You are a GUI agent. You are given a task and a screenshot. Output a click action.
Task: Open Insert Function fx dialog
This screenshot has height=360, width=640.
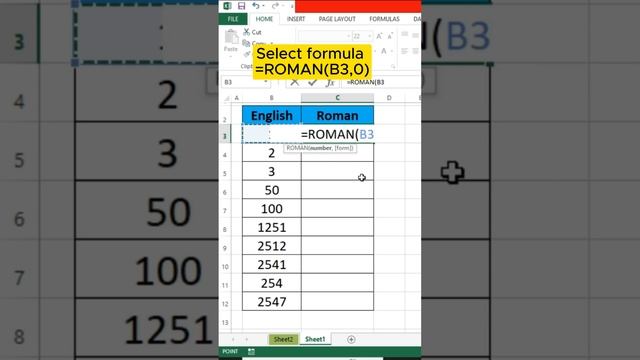coord(330,82)
